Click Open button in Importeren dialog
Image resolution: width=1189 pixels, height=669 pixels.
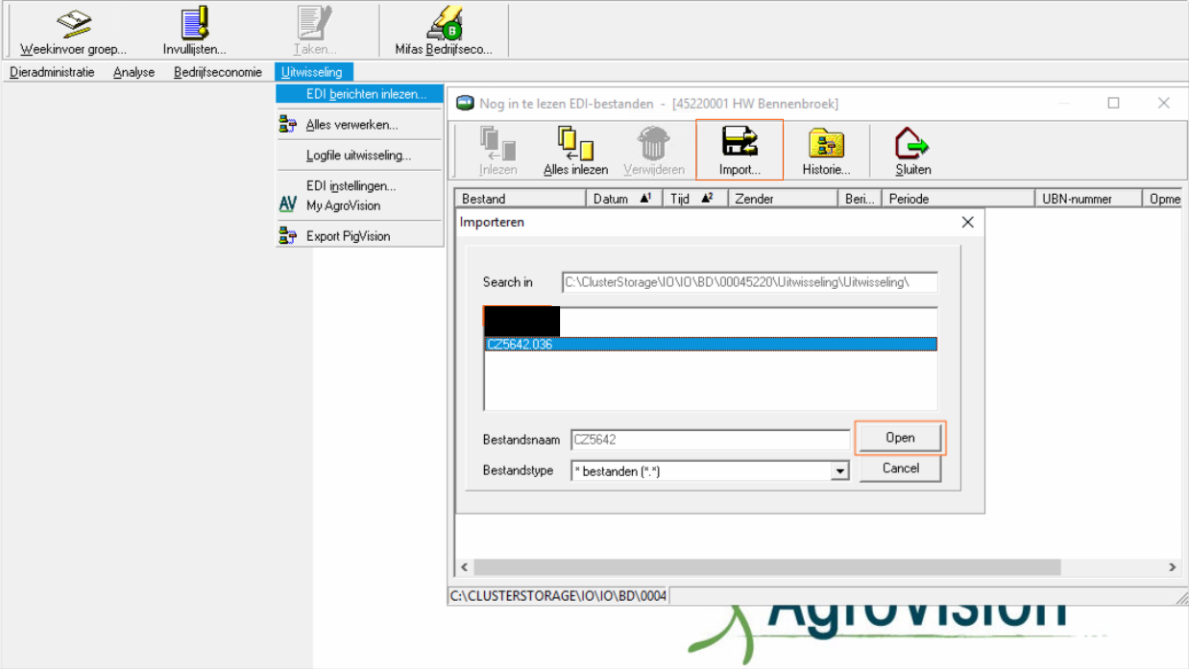point(900,438)
